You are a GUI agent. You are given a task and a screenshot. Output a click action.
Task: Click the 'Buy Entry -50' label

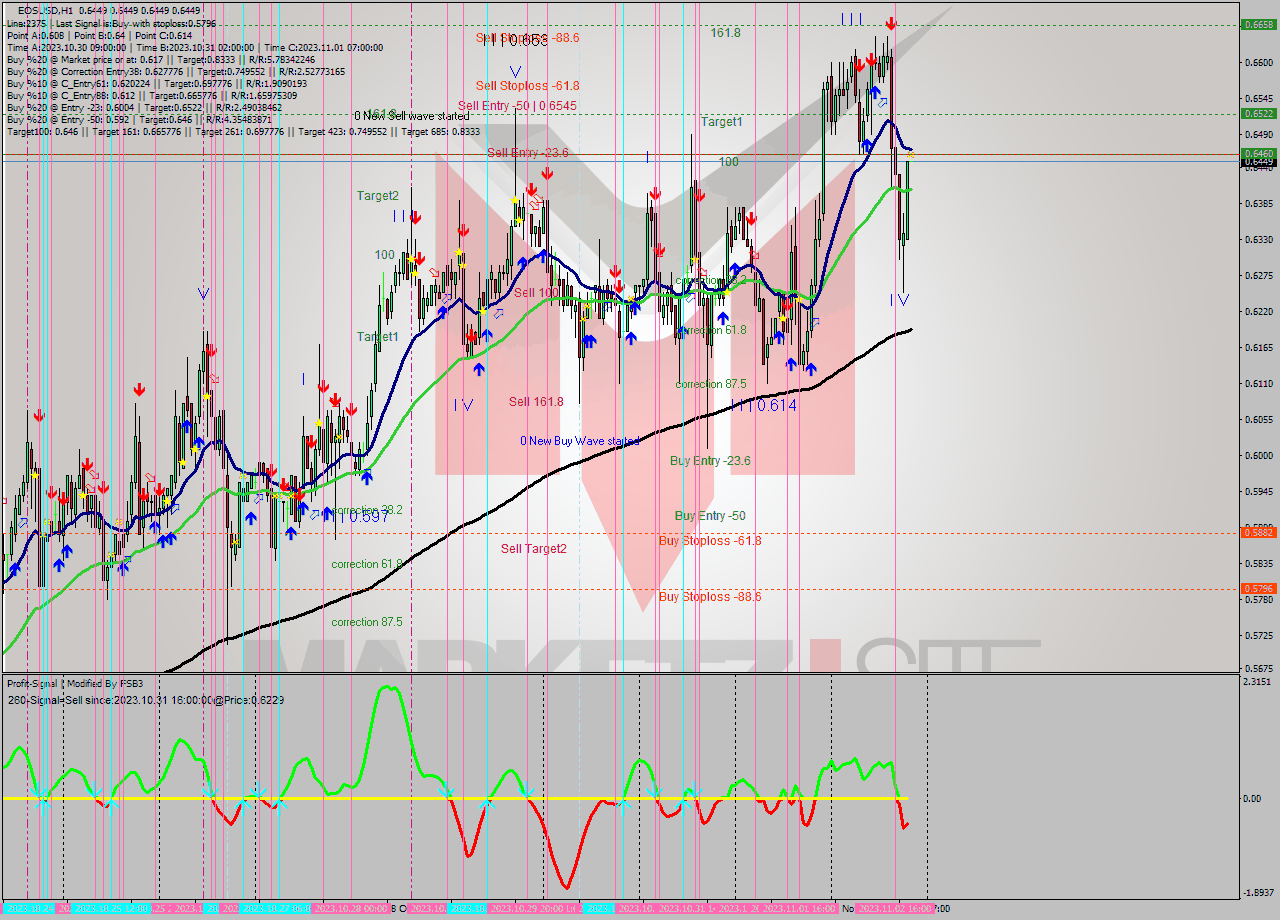[710, 516]
